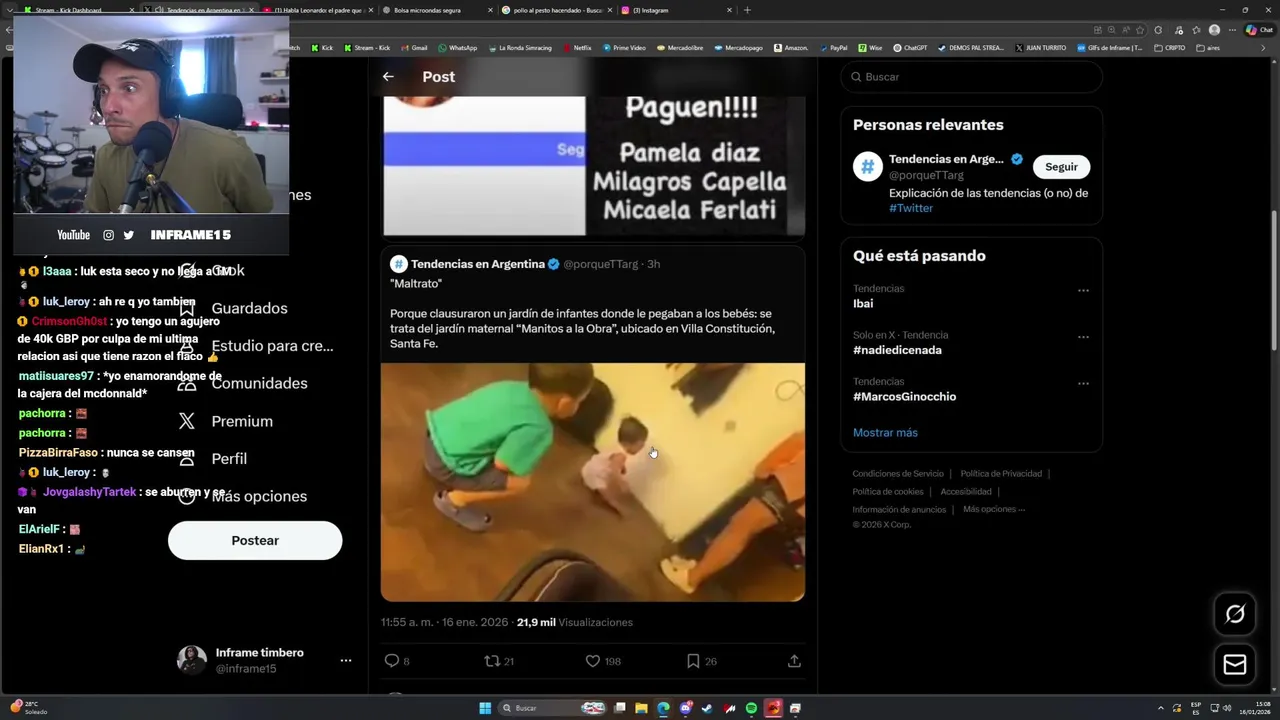The image size is (1280, 720).
Task: Click the Postear button
Action: click(255, 540)
